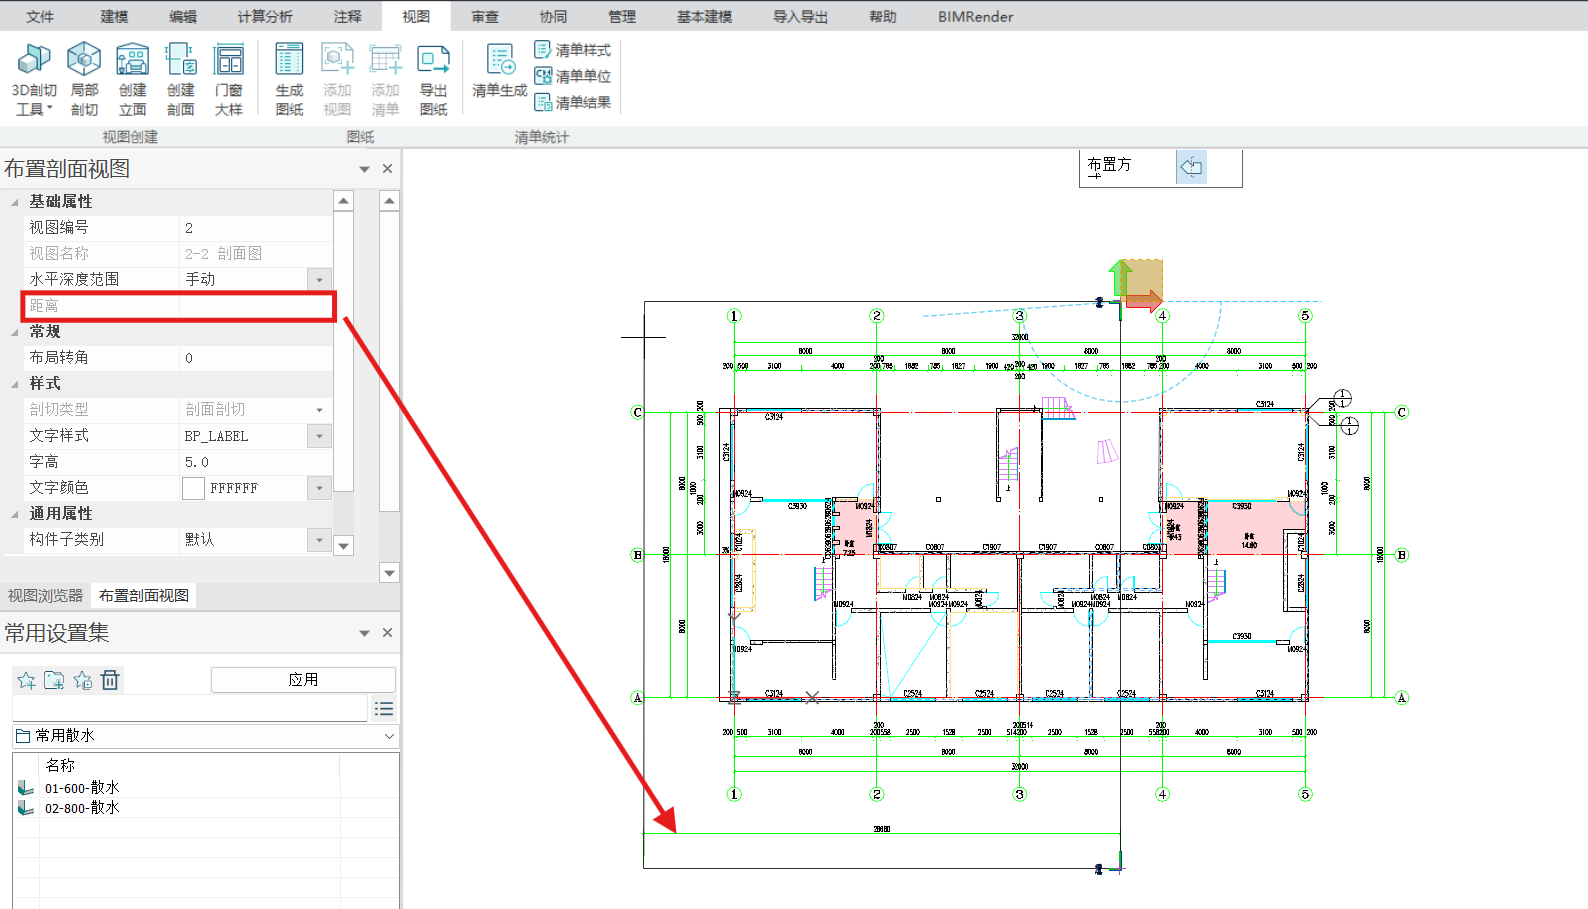The image size is (1588, 909).
Task: Click the trash icon in 常用设置集
Action: click(110, 680)
